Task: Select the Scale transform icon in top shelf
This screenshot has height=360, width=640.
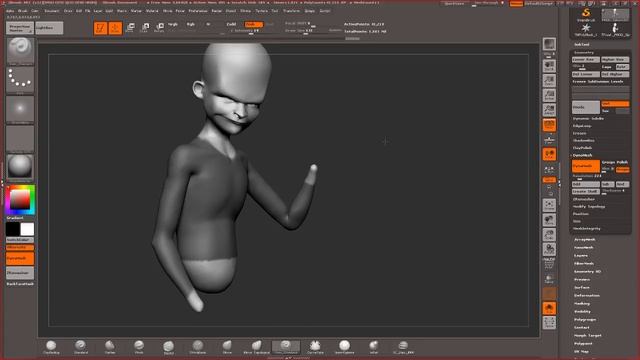Action: [145, 28]
